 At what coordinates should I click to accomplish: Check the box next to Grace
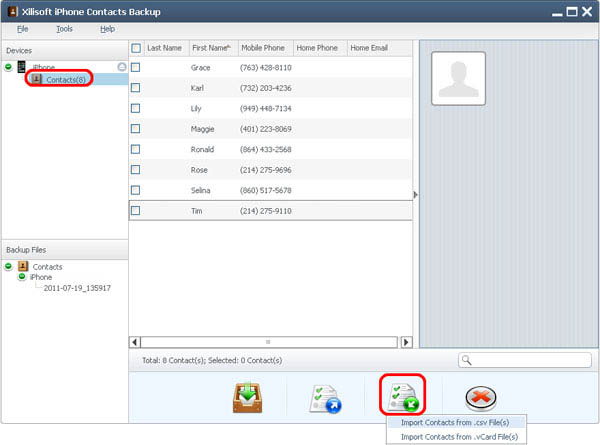[x=135, y=67]
